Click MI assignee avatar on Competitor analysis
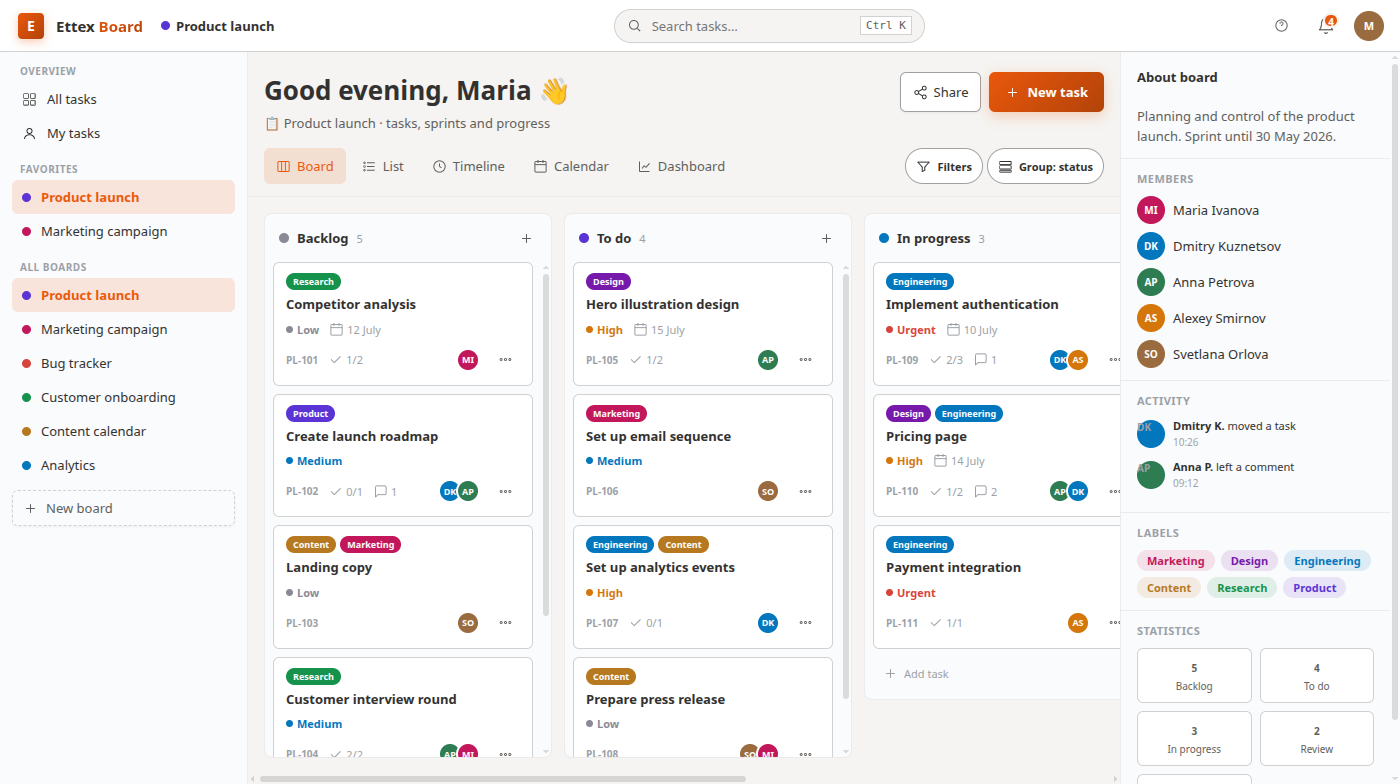Viewport: 1400px width, 784px height. (x=468, y=360)
